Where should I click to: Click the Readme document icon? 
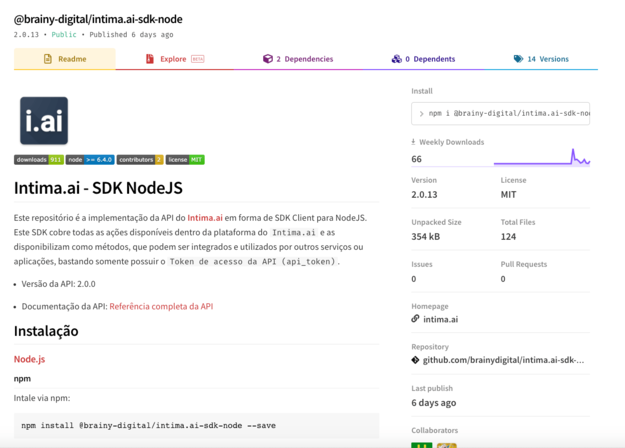[48, 59]
